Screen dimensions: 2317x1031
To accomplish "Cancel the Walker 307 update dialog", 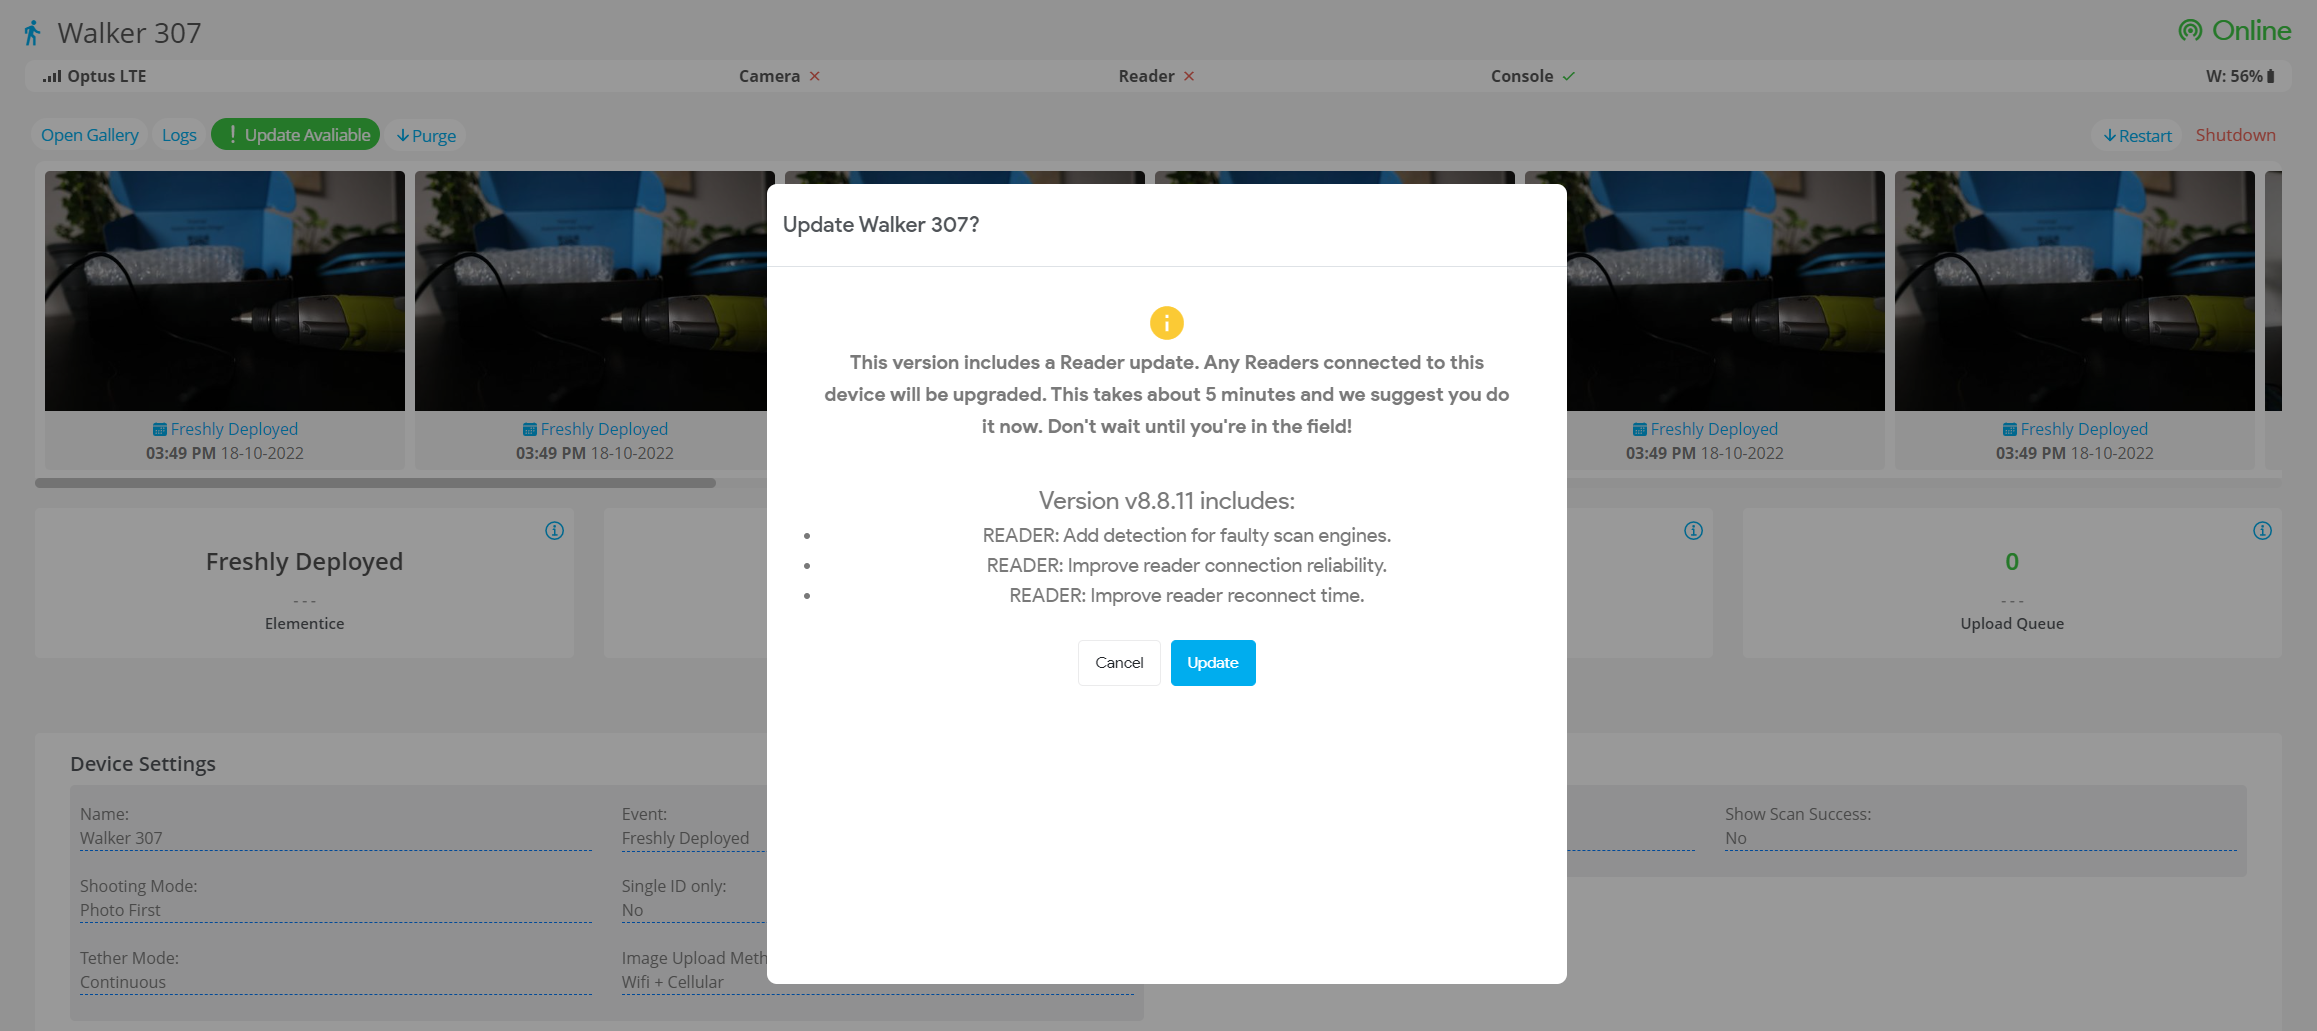I will coord(1119,663).
